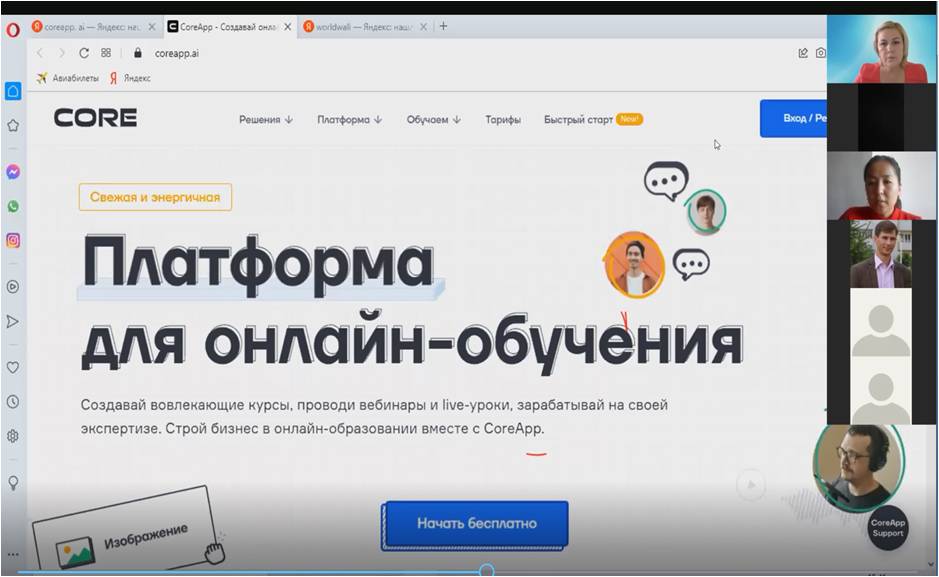Open the CoreApp Support chat bubble
Screen dimensions: 939x577
pos(887,528)
